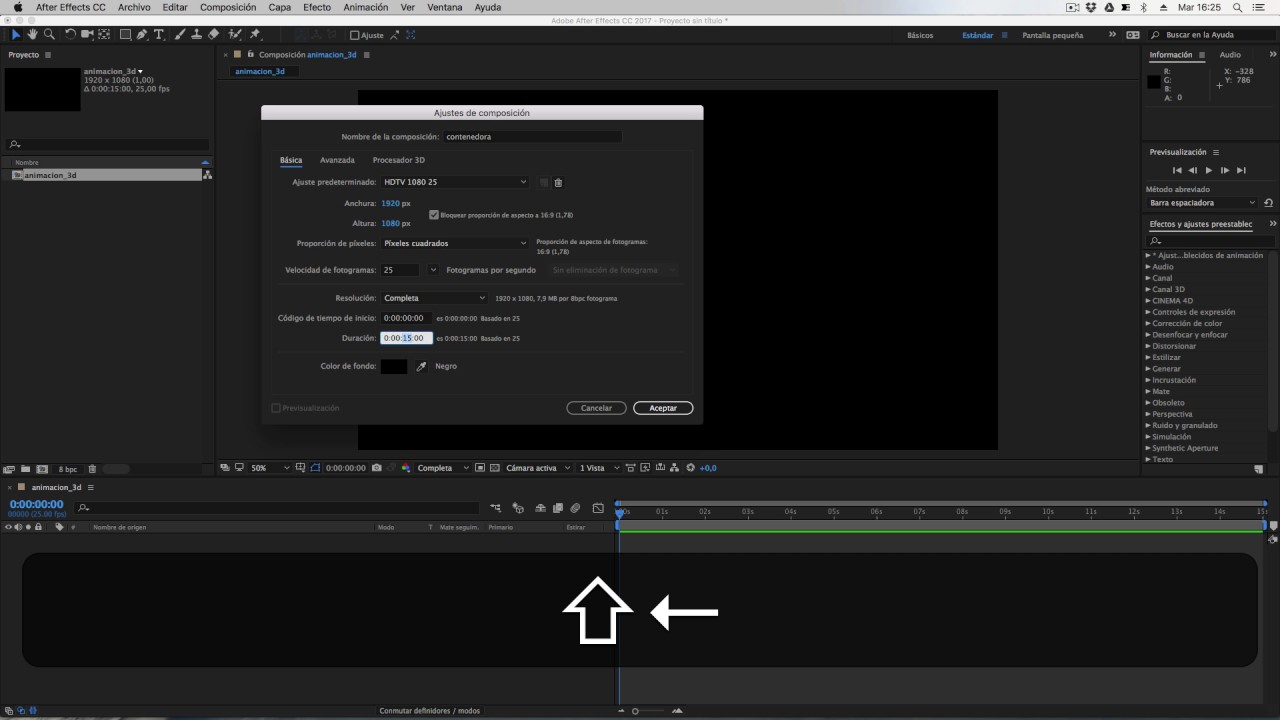This screenshot has height=720, width=1280.
Task: Enable the Ajuste snapping checkbox
Action: [355, 35]
